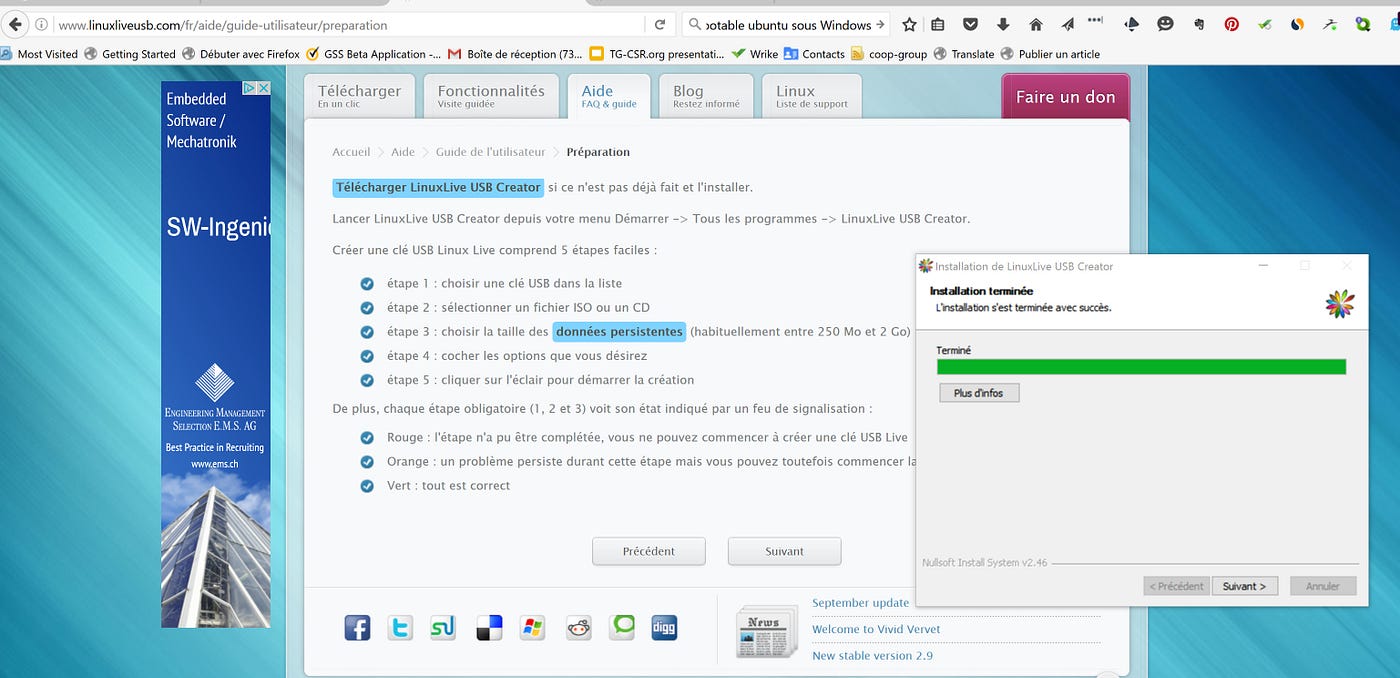Click the installer's green progress bar
The height and width of the screenshot is (678, 1400).
click(1141, 367)
